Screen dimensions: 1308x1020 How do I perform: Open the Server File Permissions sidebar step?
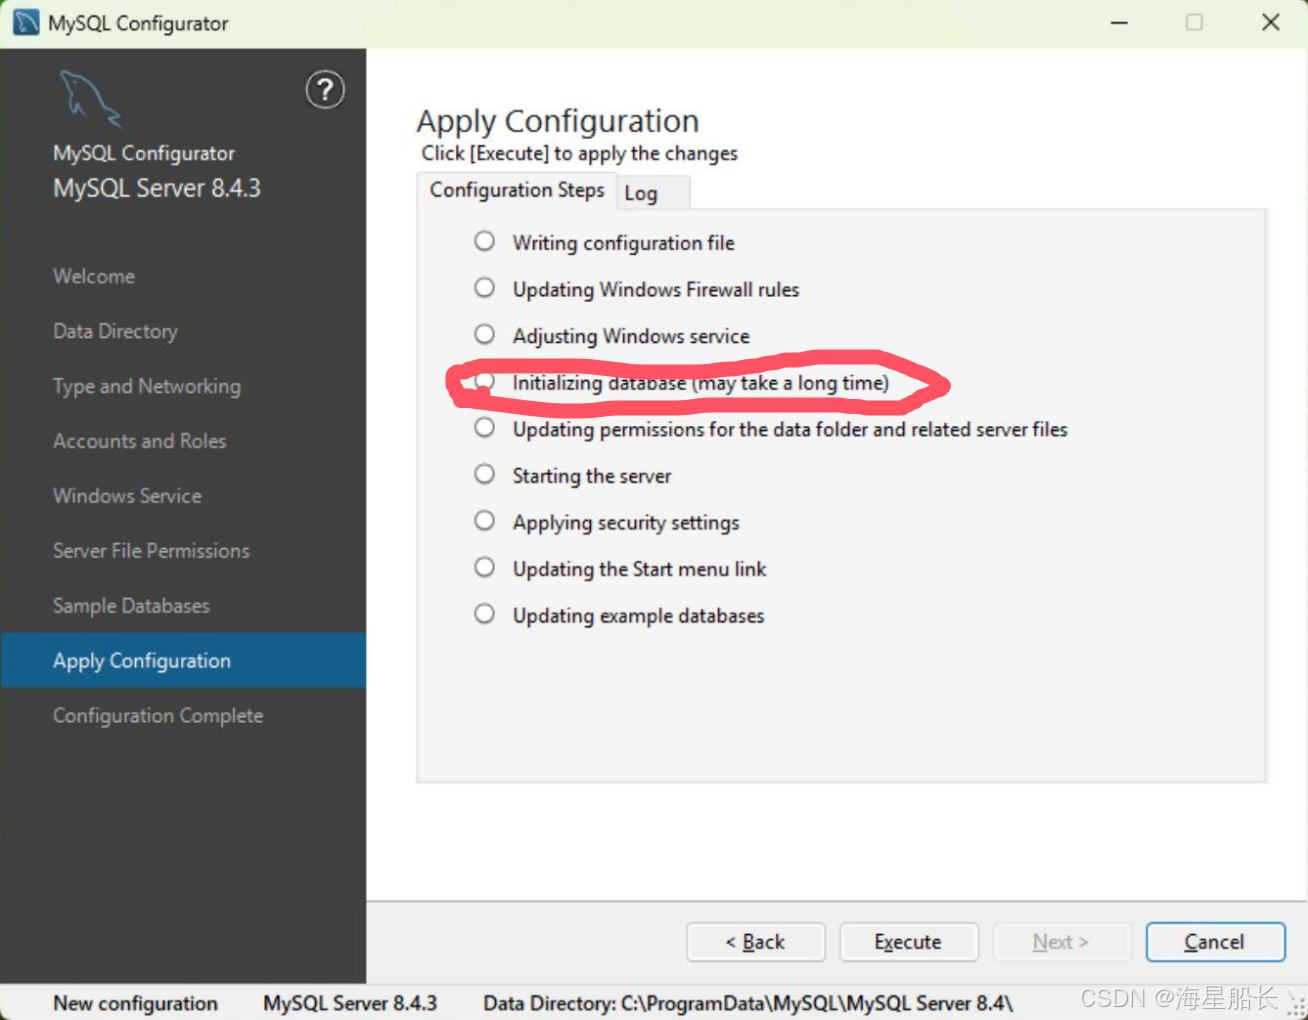(151, 551)
